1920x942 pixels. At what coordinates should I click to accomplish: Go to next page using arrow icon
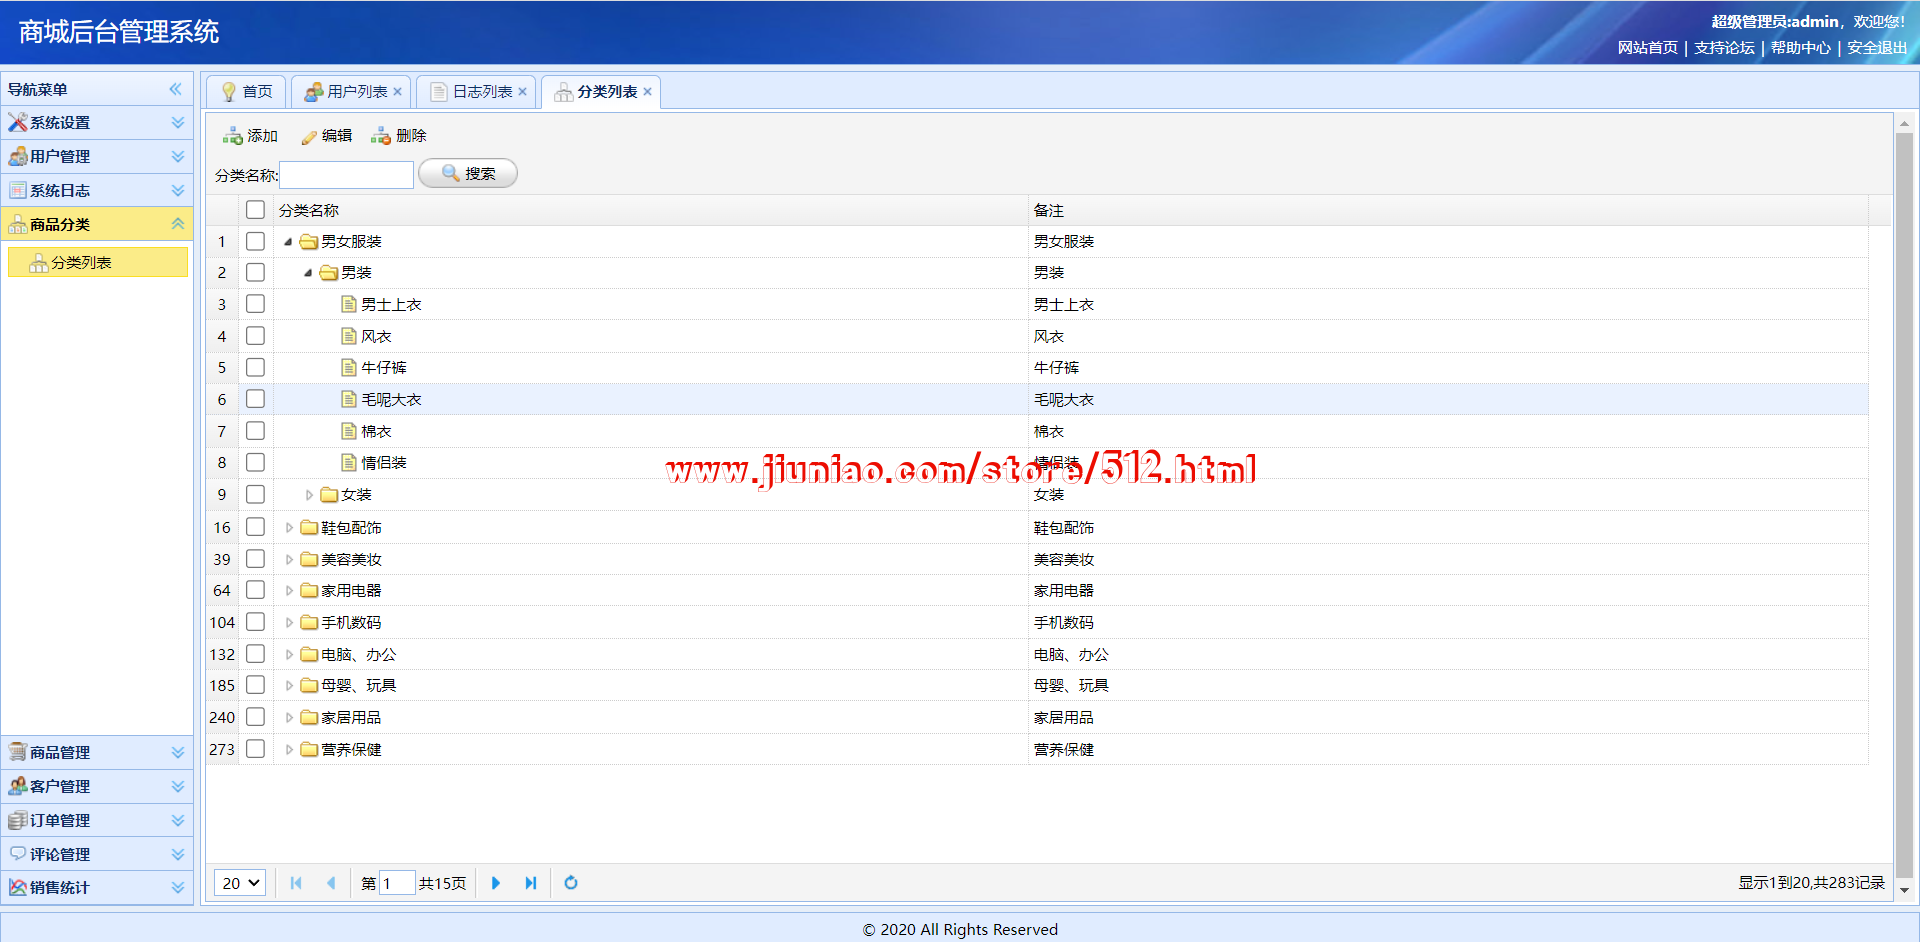pos(496,883)
